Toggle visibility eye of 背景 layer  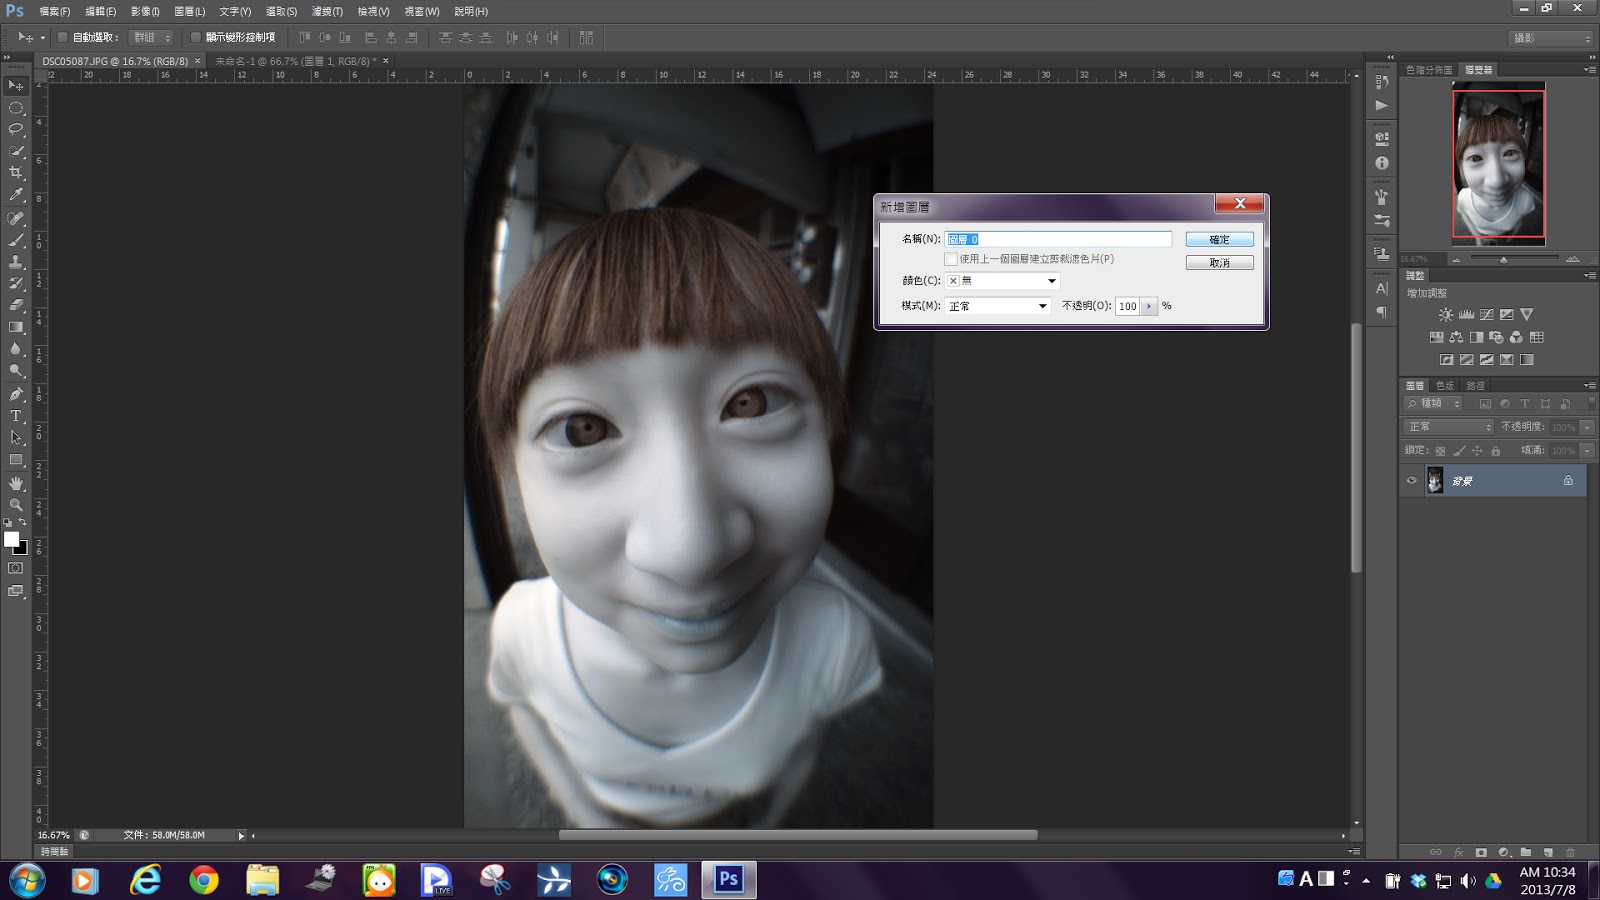coord(1412,481)
